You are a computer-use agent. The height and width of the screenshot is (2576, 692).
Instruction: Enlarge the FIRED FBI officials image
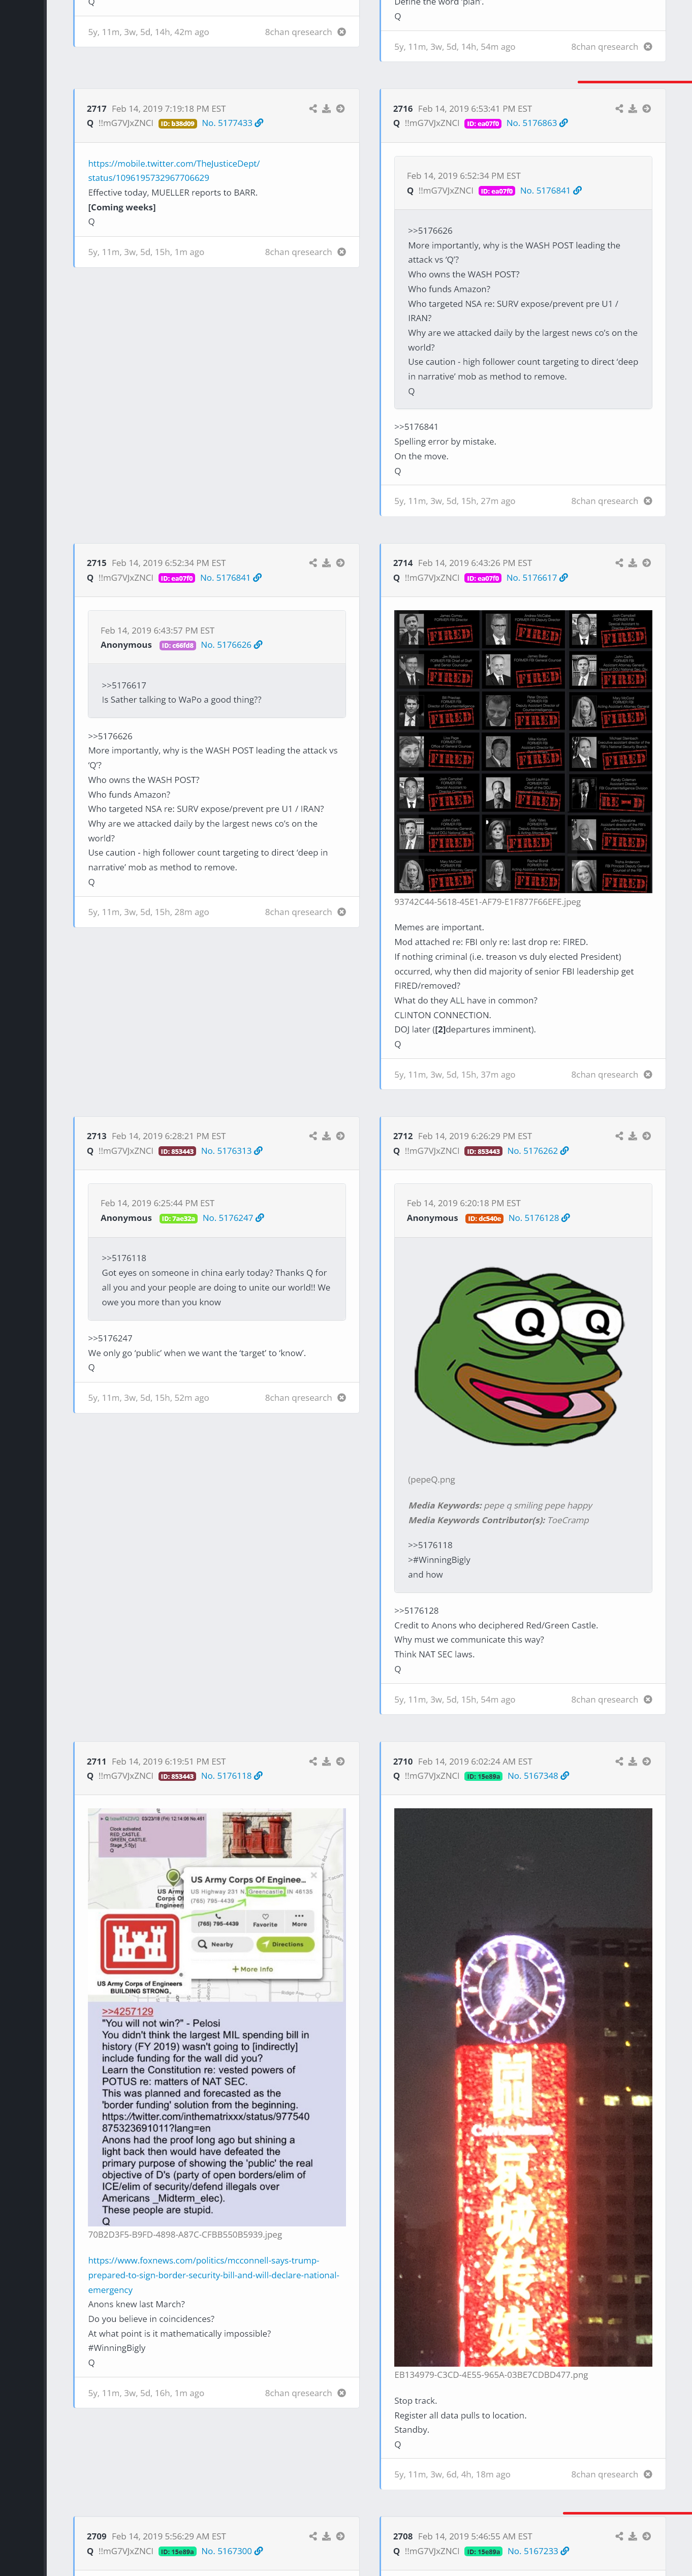point(523,751)
